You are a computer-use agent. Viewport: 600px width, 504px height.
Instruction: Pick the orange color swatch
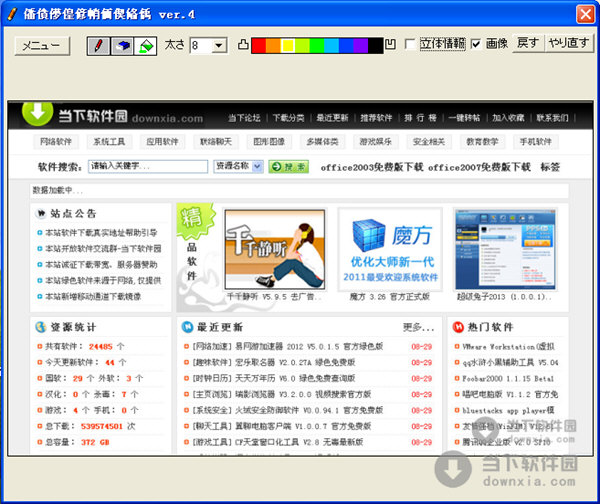273,46
